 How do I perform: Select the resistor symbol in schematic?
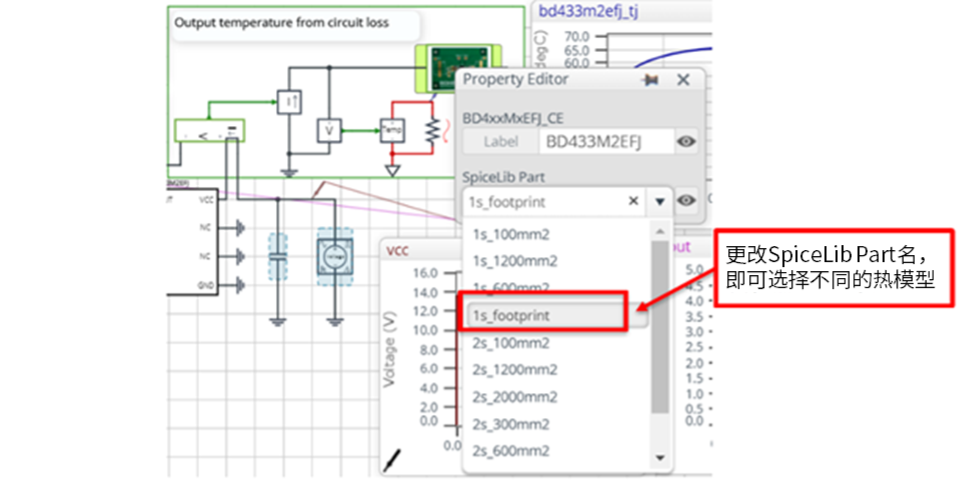(432, 131)
